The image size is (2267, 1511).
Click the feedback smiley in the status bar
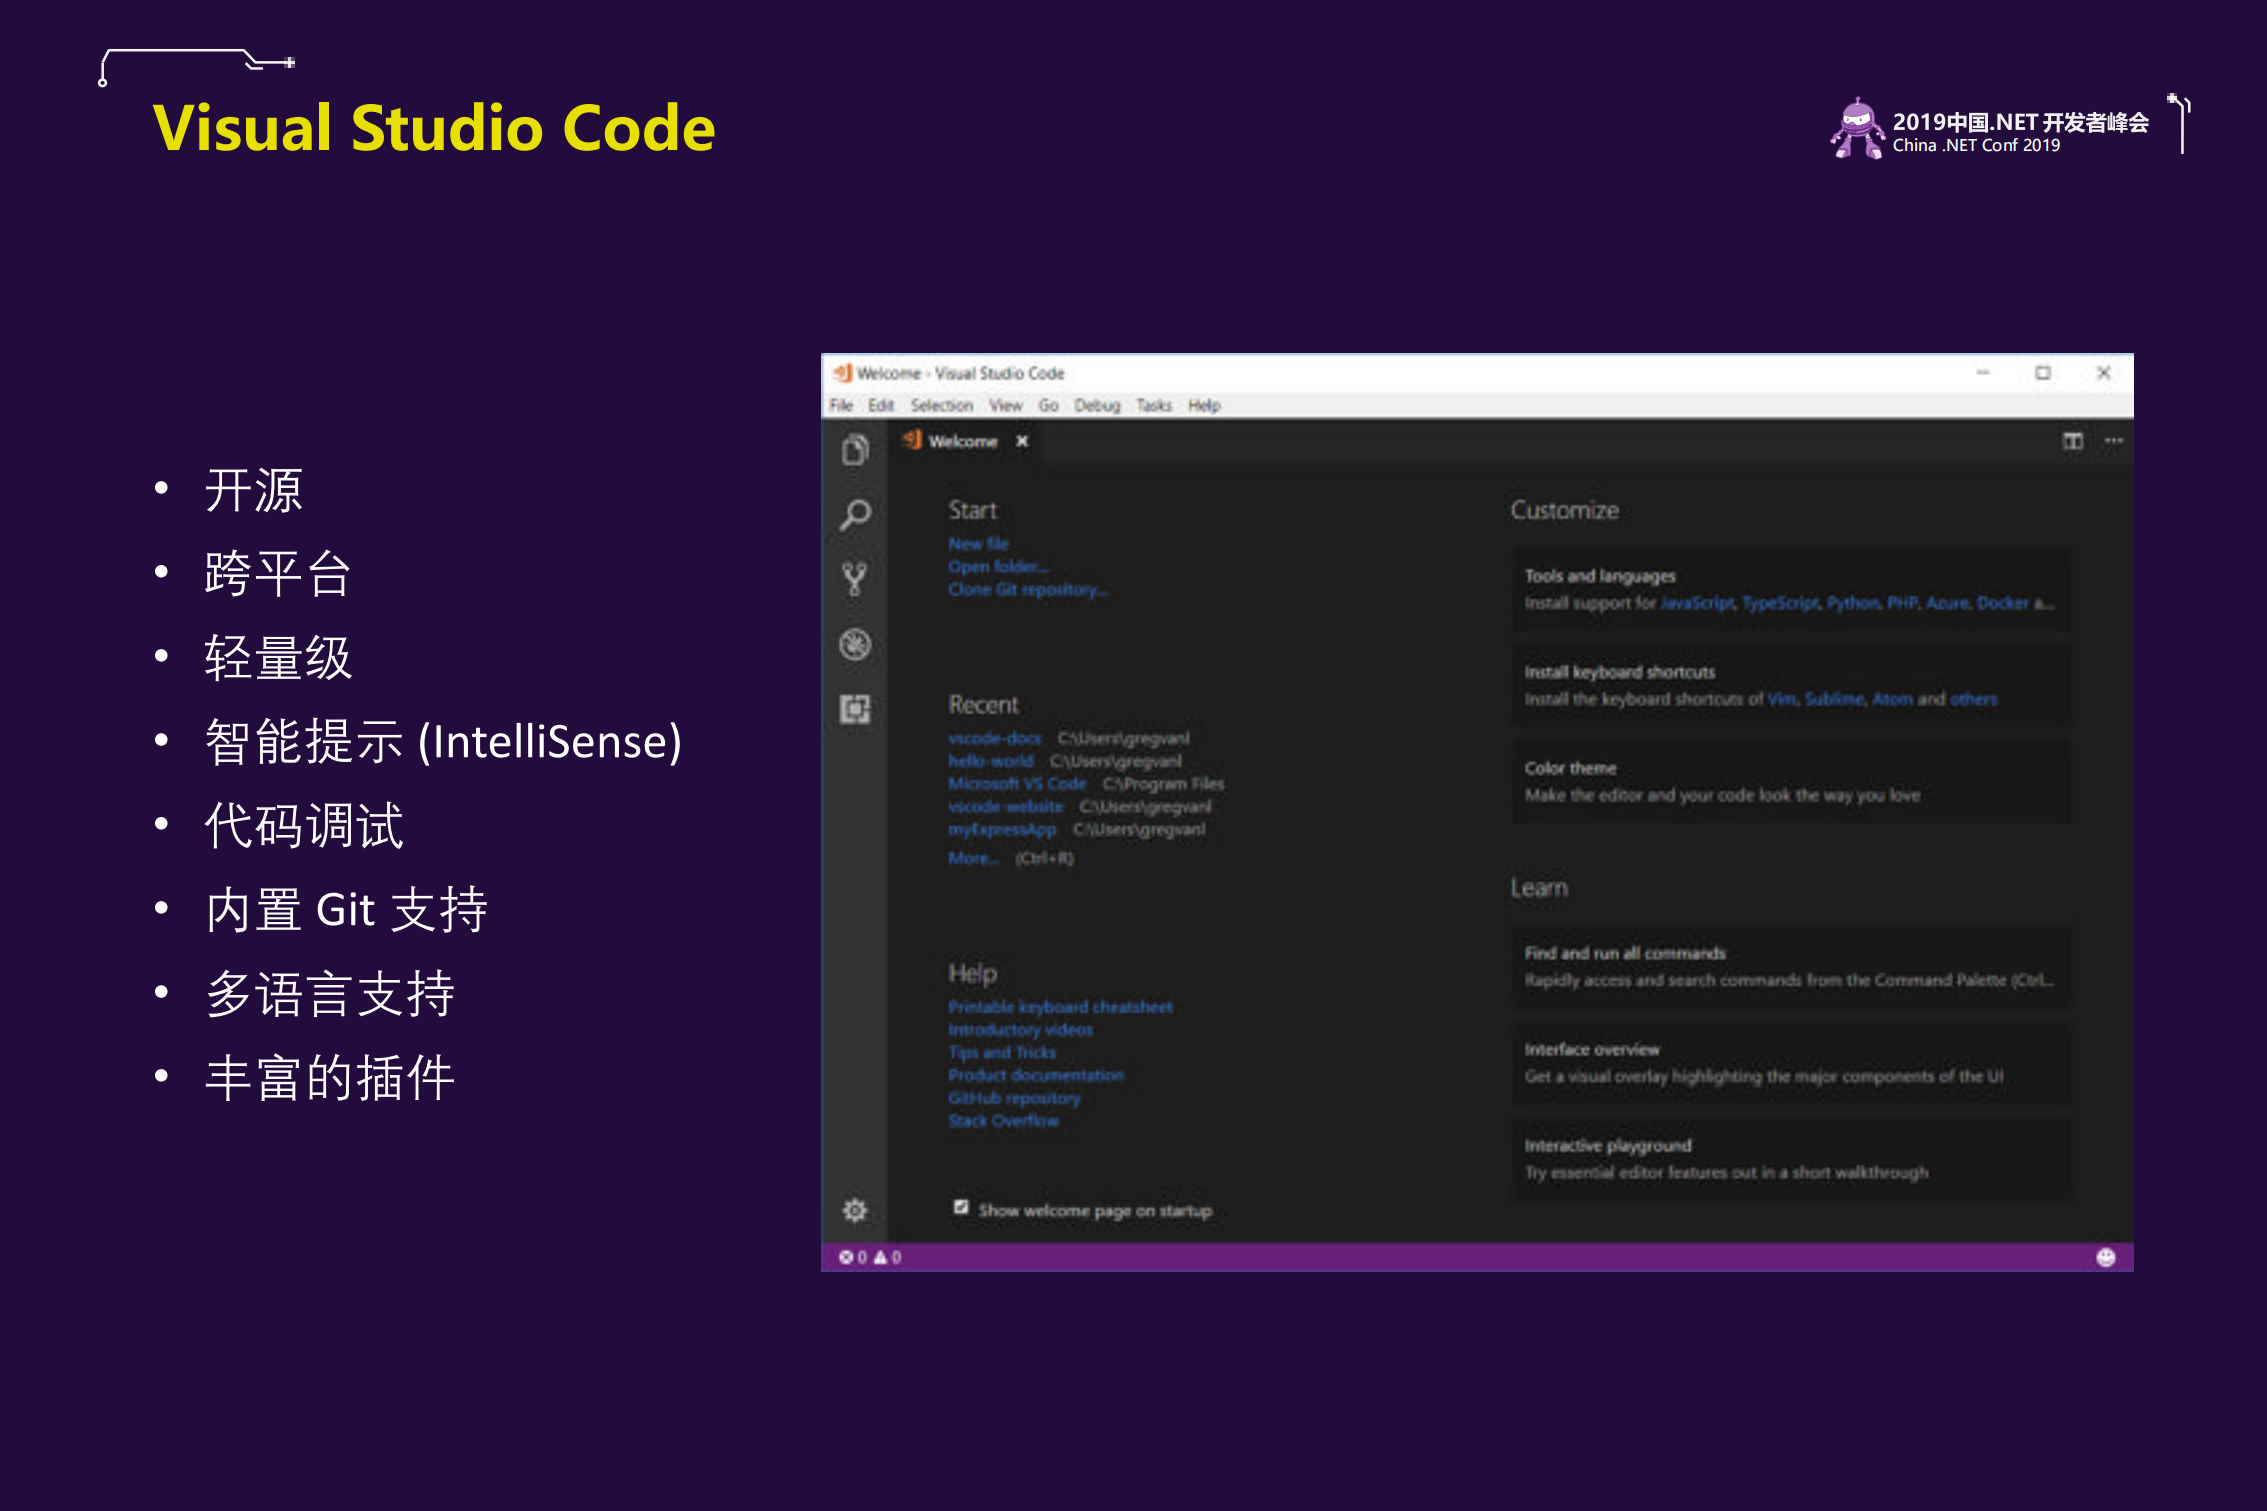[2106, 1257]
